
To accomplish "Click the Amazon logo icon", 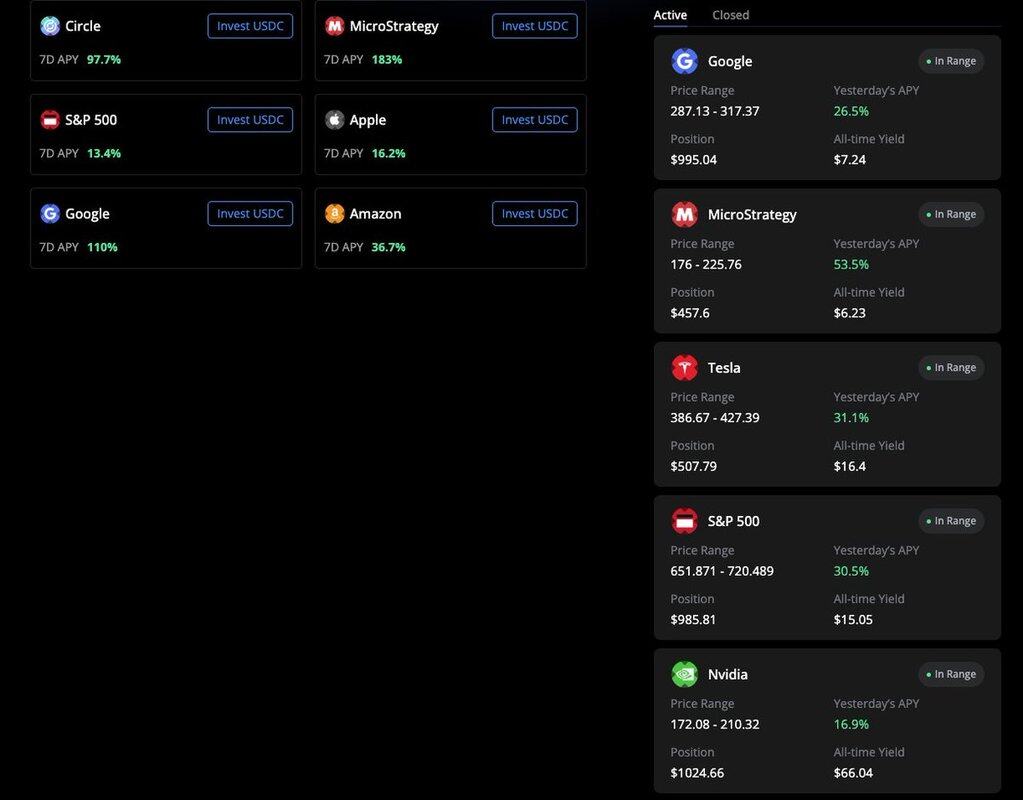I will (x=335, y=214).
